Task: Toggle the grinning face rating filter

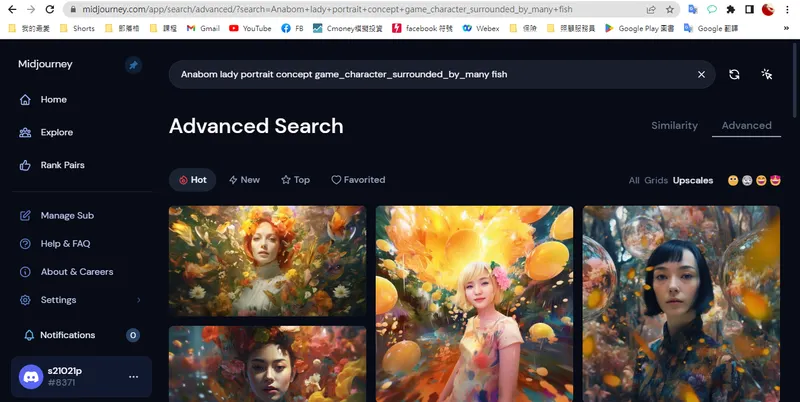Action: pos(761,180)
